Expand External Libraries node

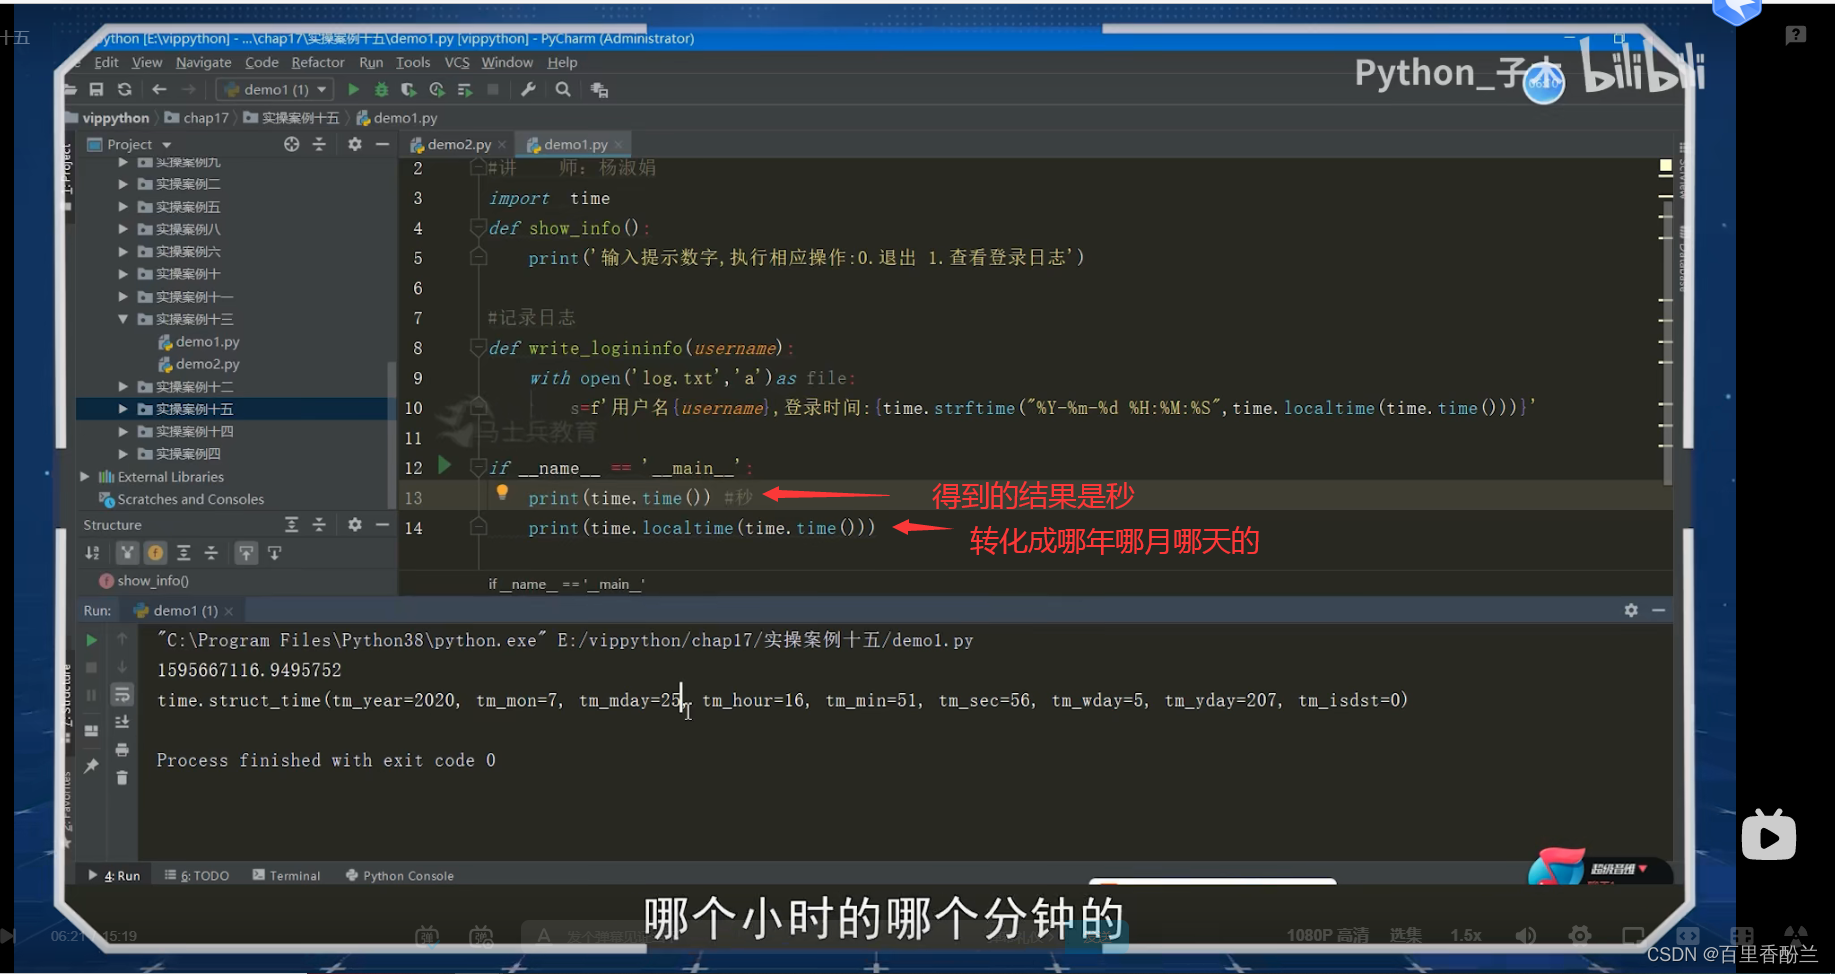tap(85, 477)
